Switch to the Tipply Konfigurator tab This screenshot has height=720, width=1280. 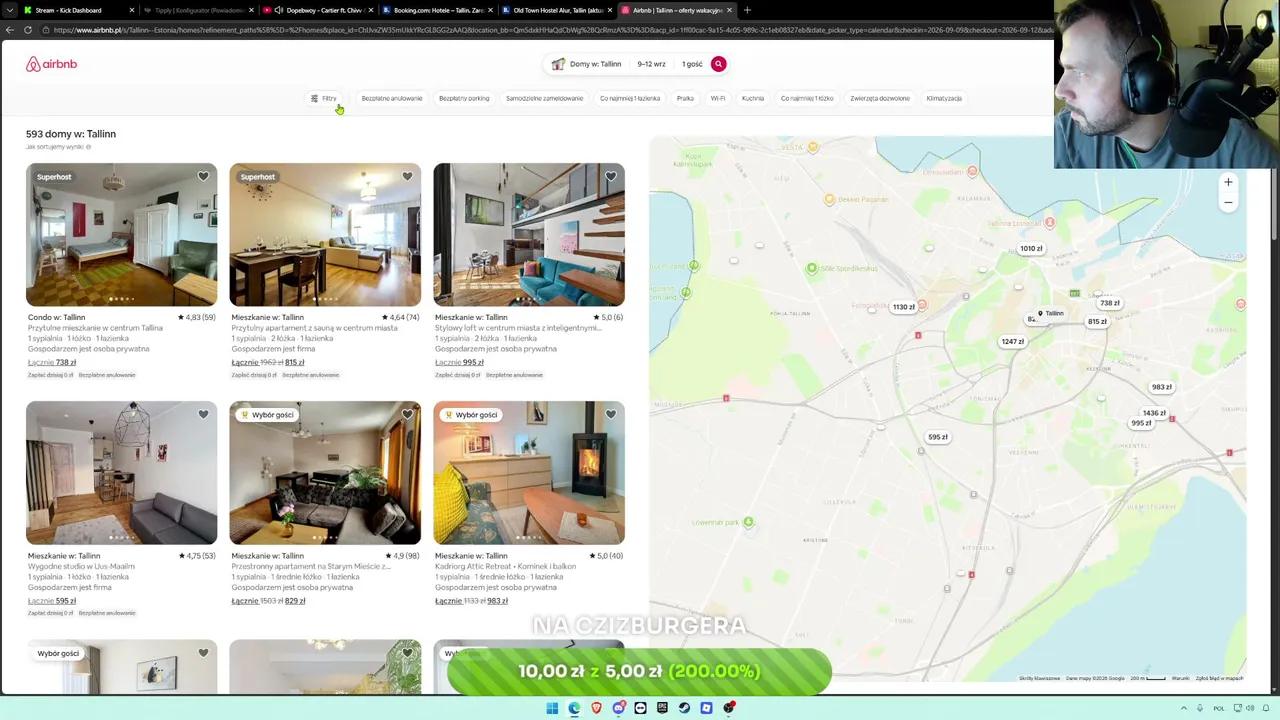click(x=198, y=10)
